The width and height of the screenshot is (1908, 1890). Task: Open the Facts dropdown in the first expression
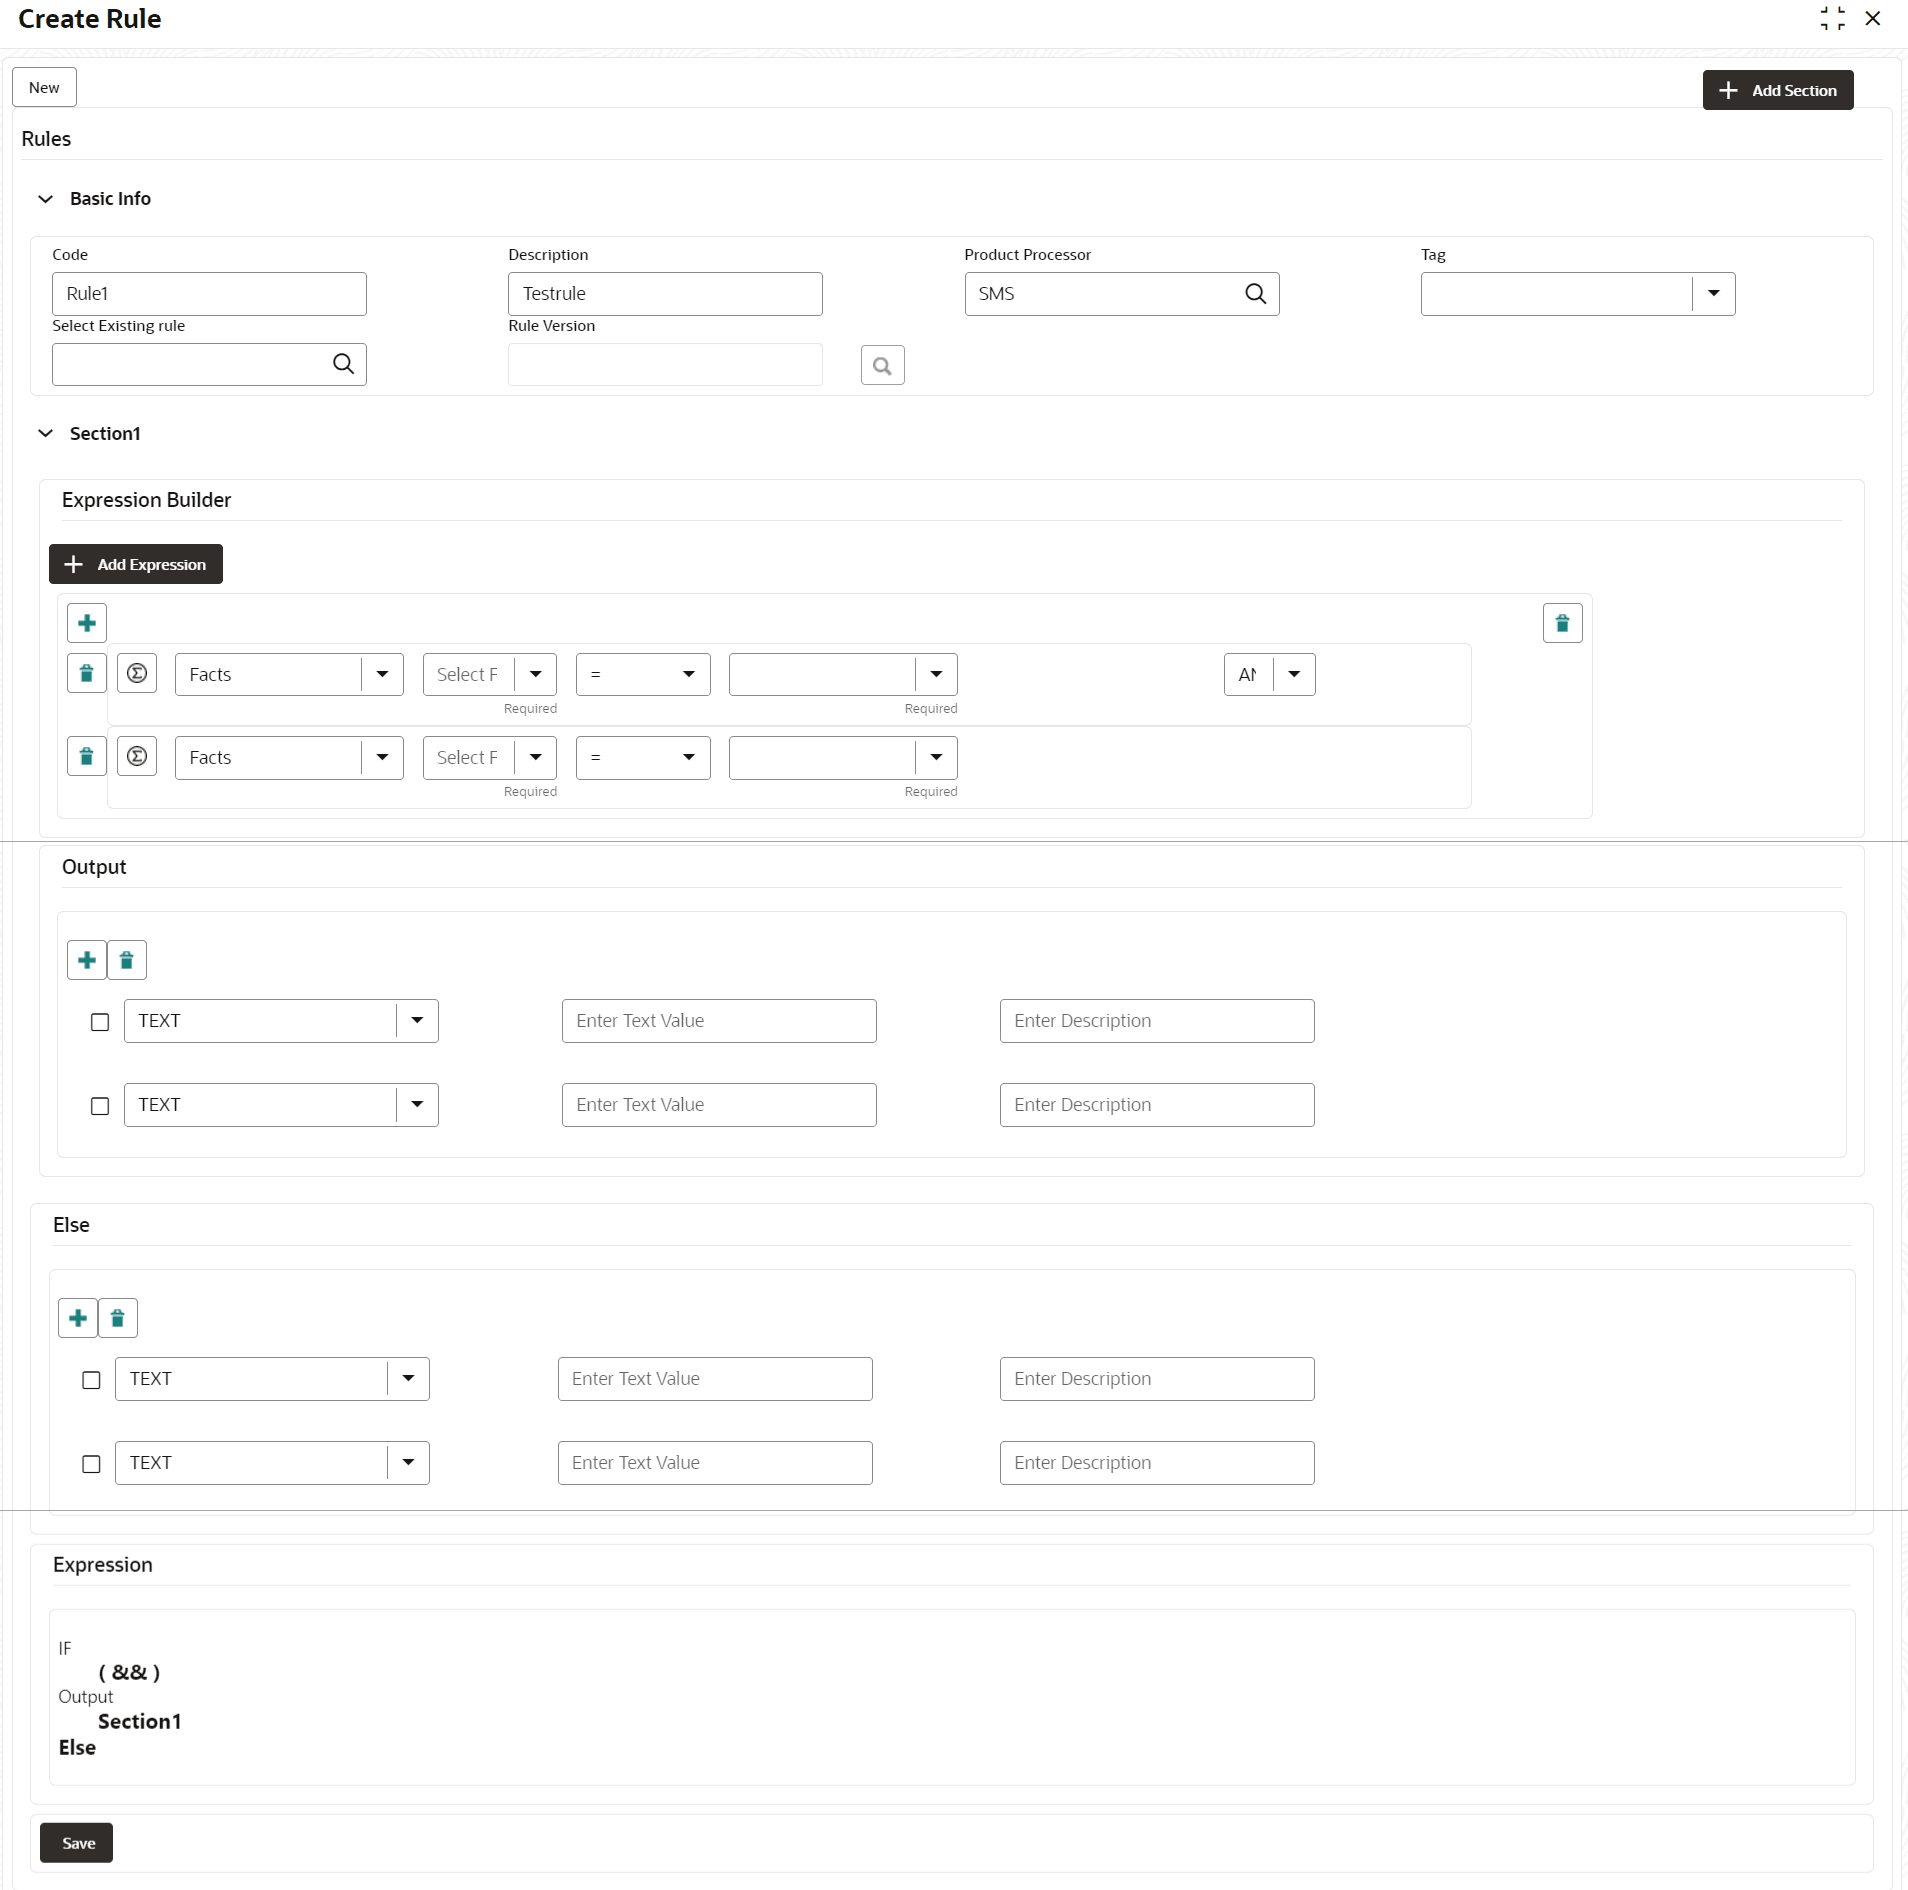381,673
